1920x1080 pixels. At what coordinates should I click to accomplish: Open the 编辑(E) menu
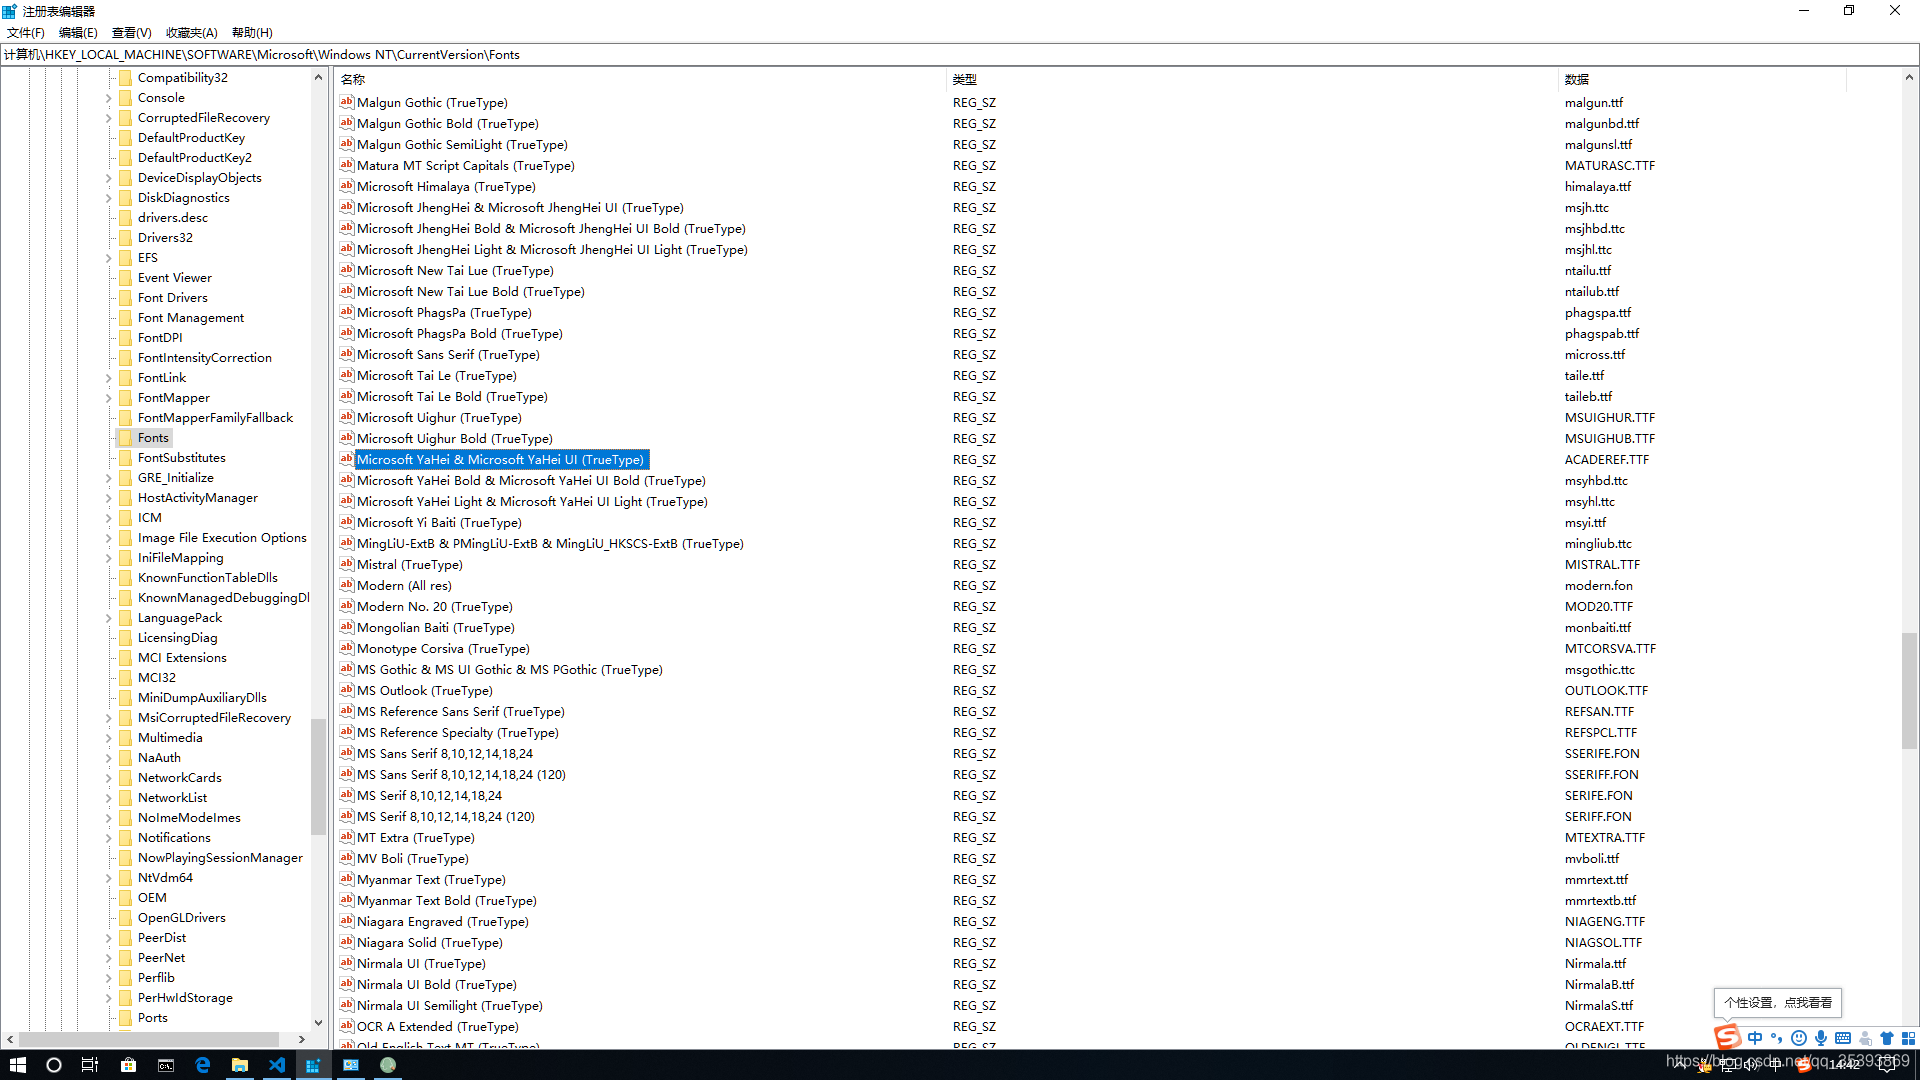[x=78, y=33]
